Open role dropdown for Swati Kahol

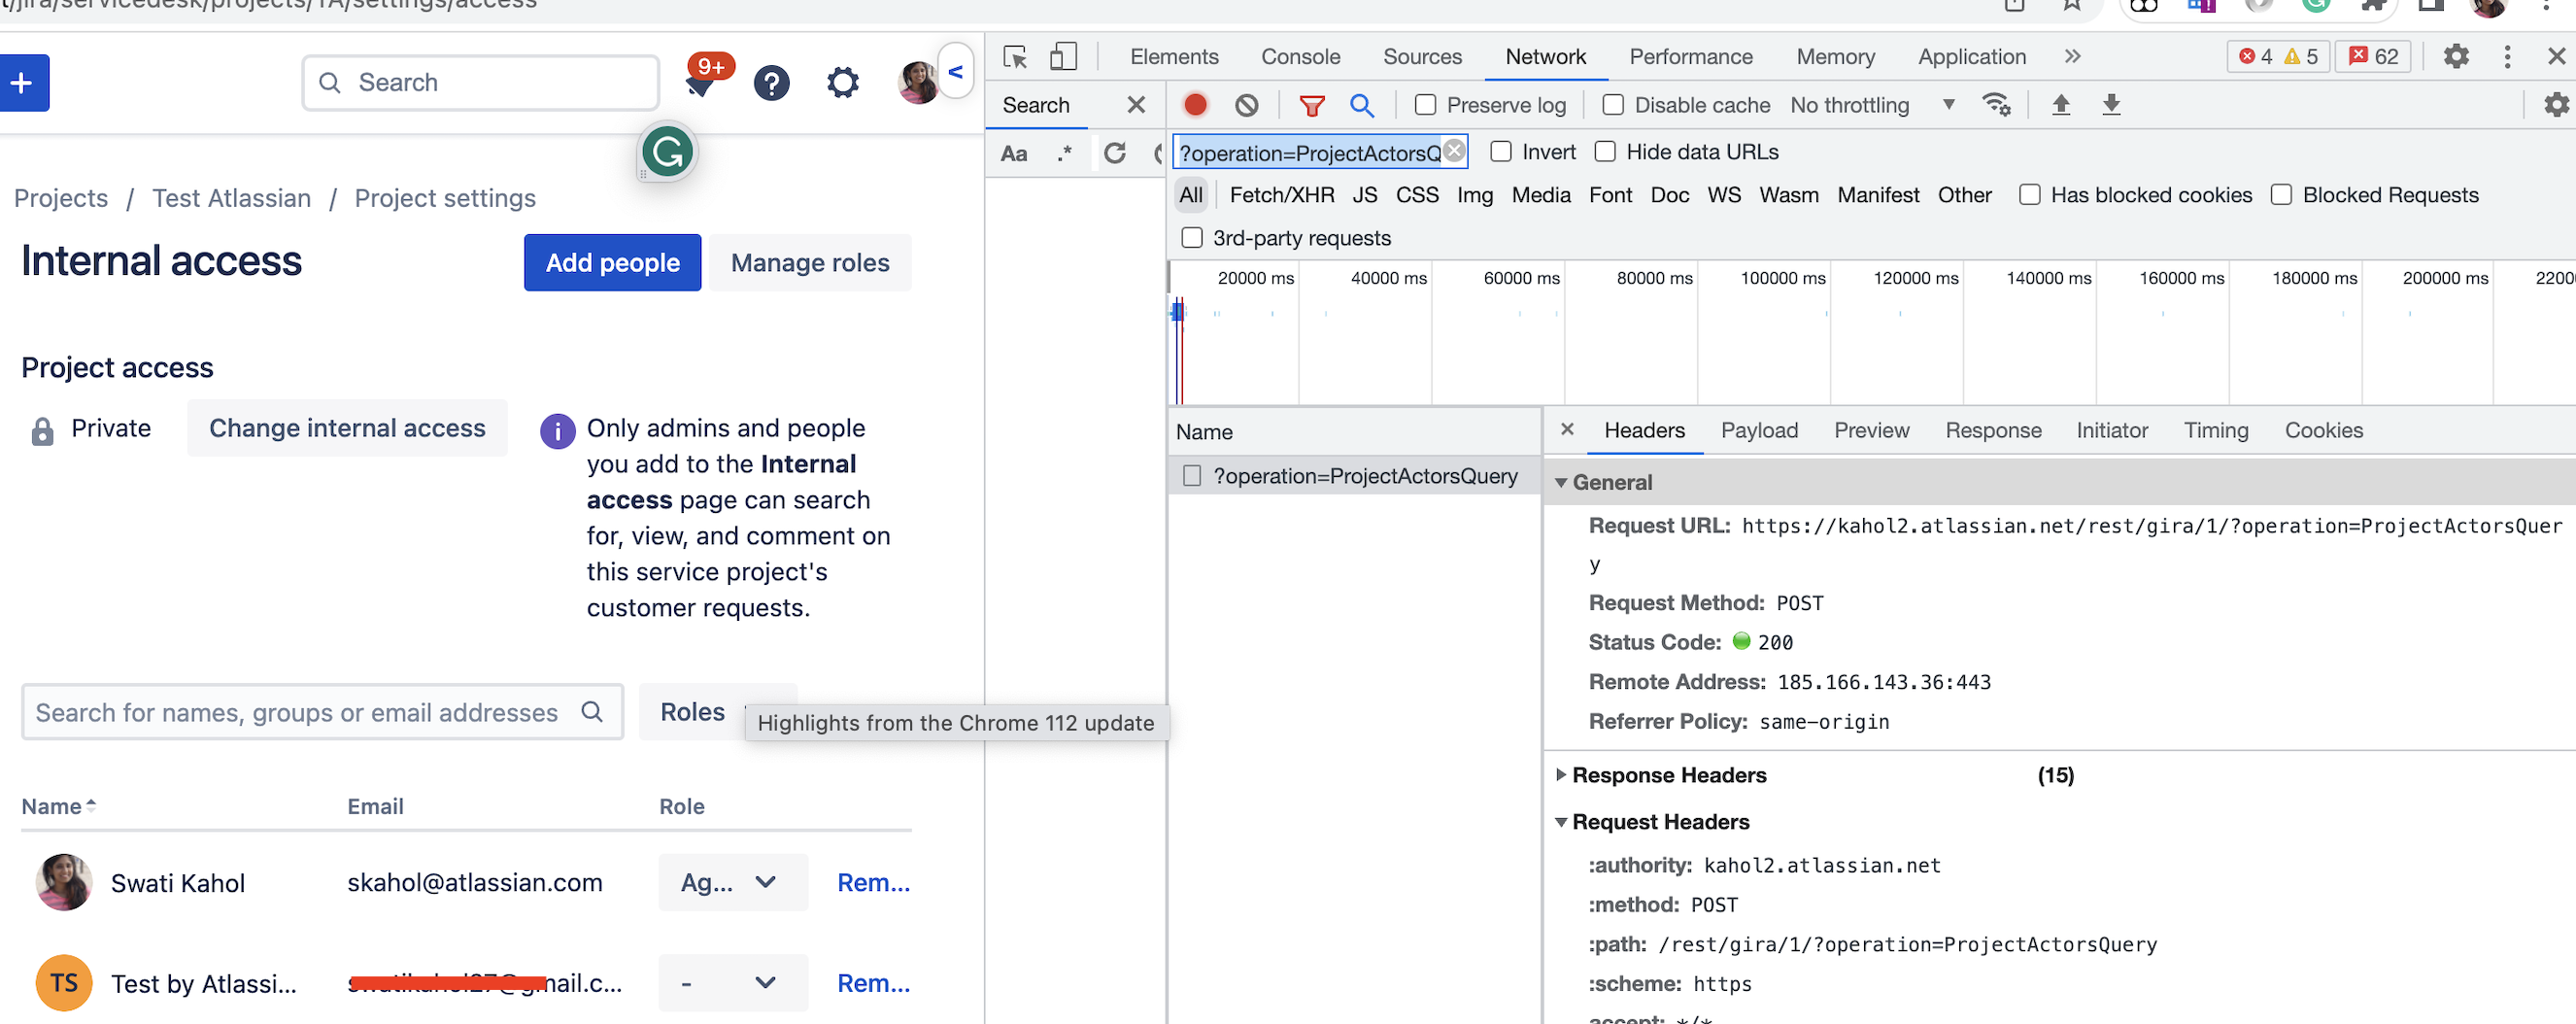[x=732, y=883]
